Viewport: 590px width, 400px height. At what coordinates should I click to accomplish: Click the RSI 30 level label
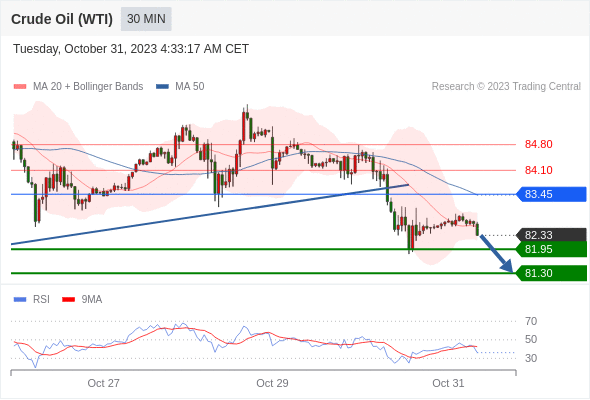(x=531, y=358)
